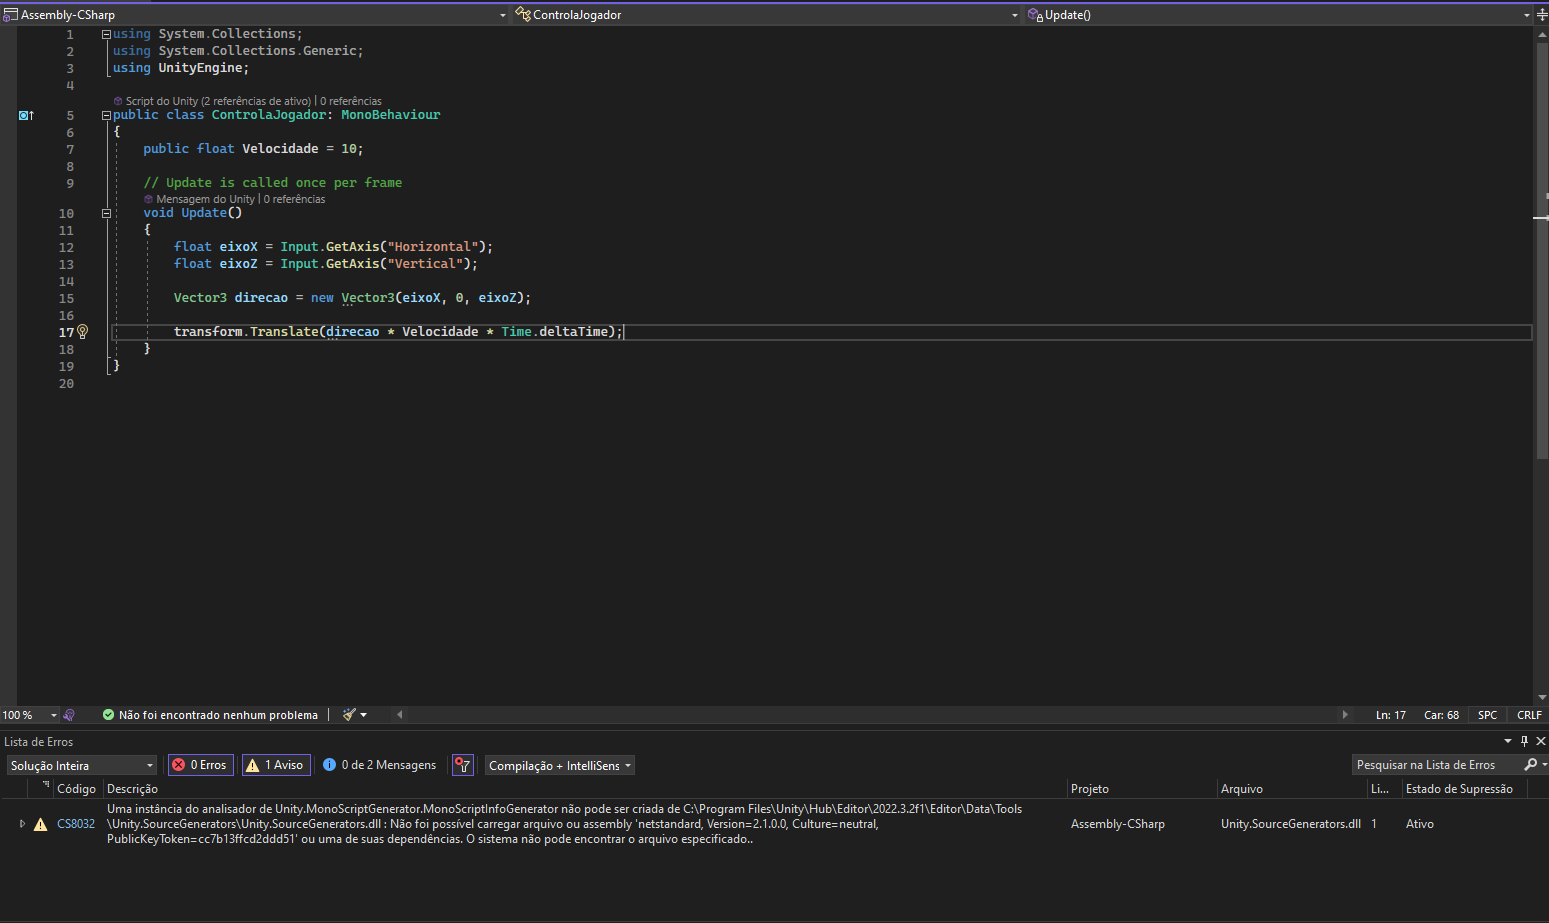Open the CS8032 error code link
This screenshot has width=1549, height=923.
tap(76, 824)
